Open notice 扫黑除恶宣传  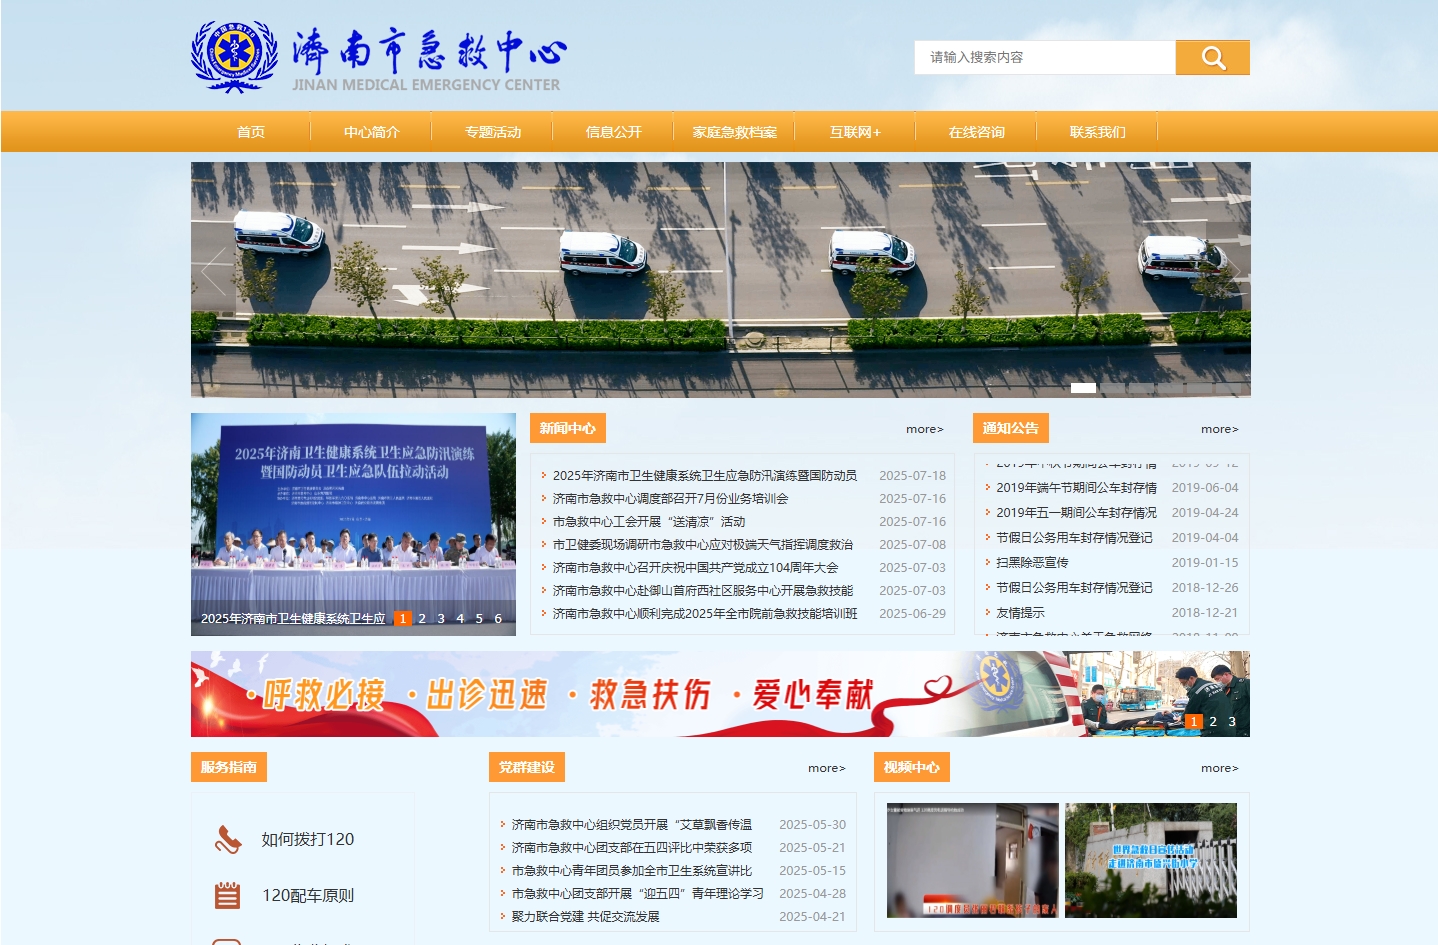[1032, 563]
